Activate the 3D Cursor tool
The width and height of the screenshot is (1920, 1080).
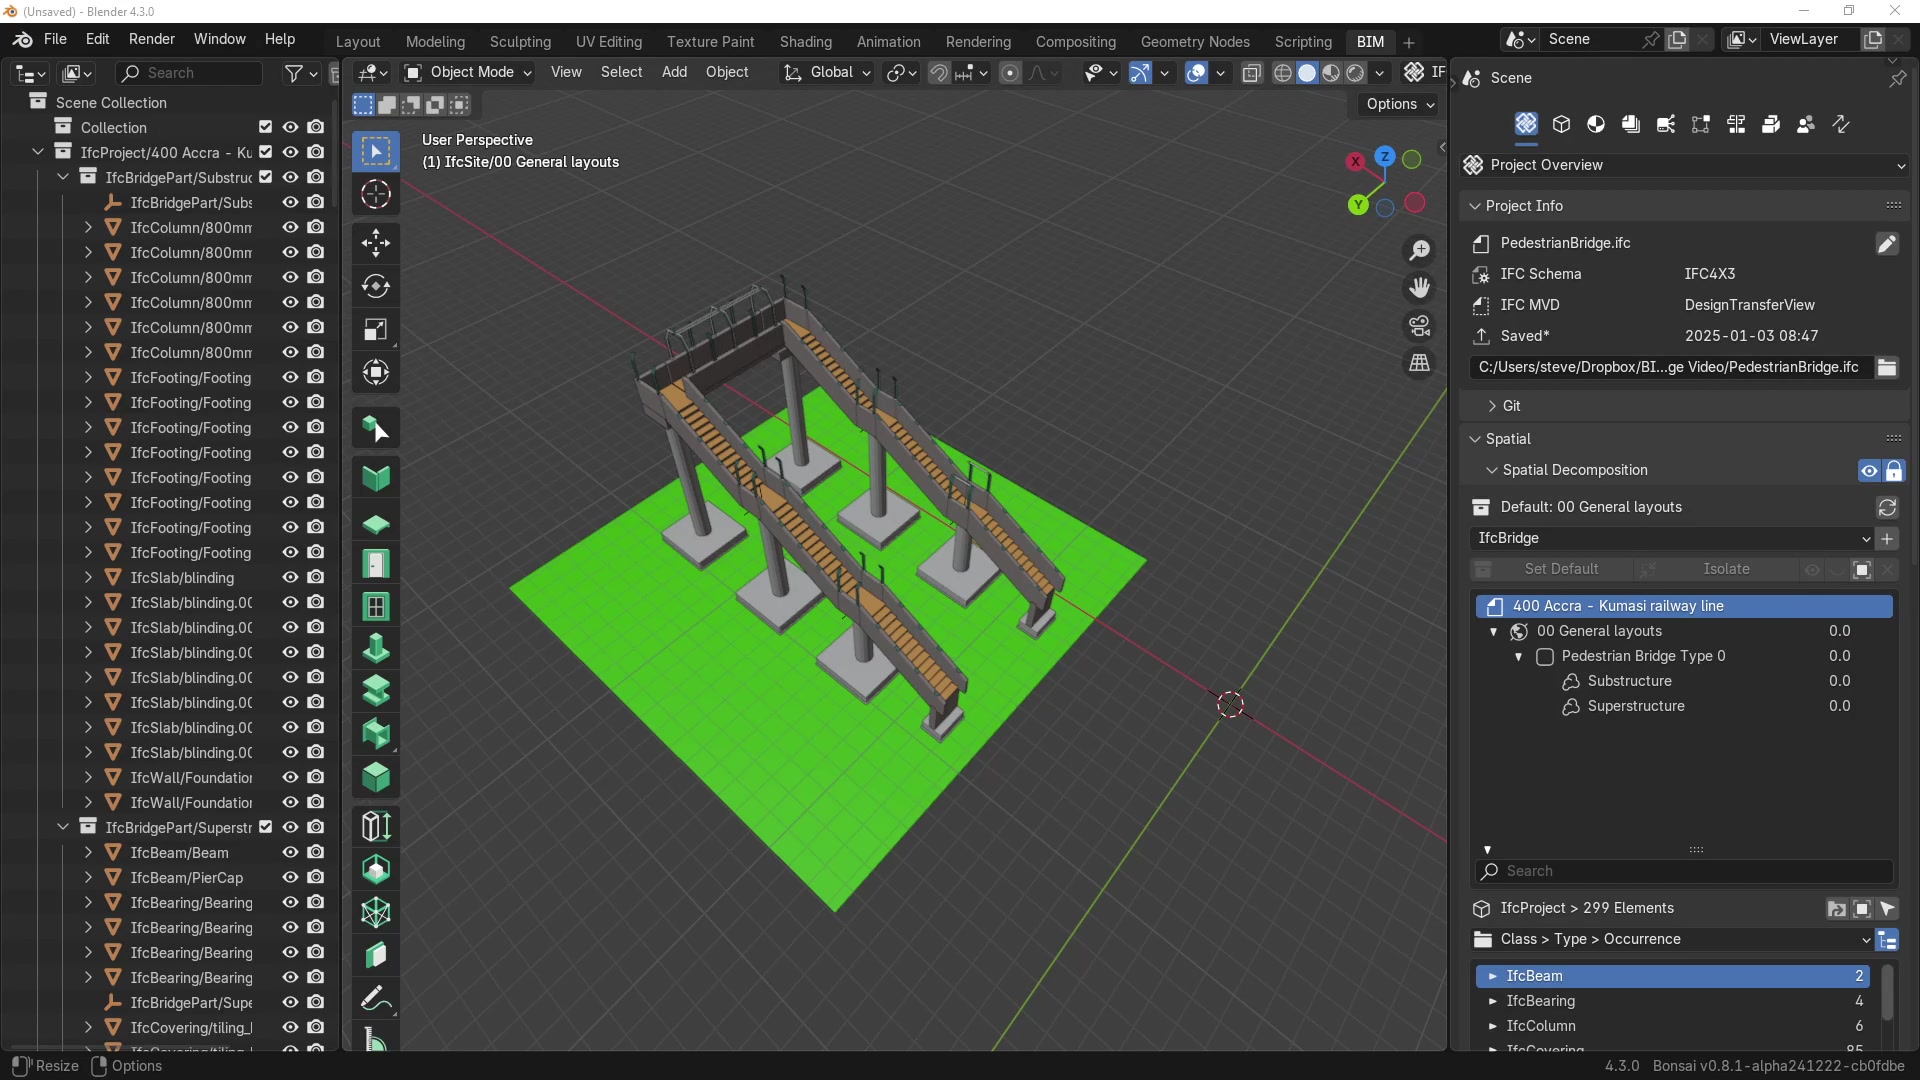(376, 194)
